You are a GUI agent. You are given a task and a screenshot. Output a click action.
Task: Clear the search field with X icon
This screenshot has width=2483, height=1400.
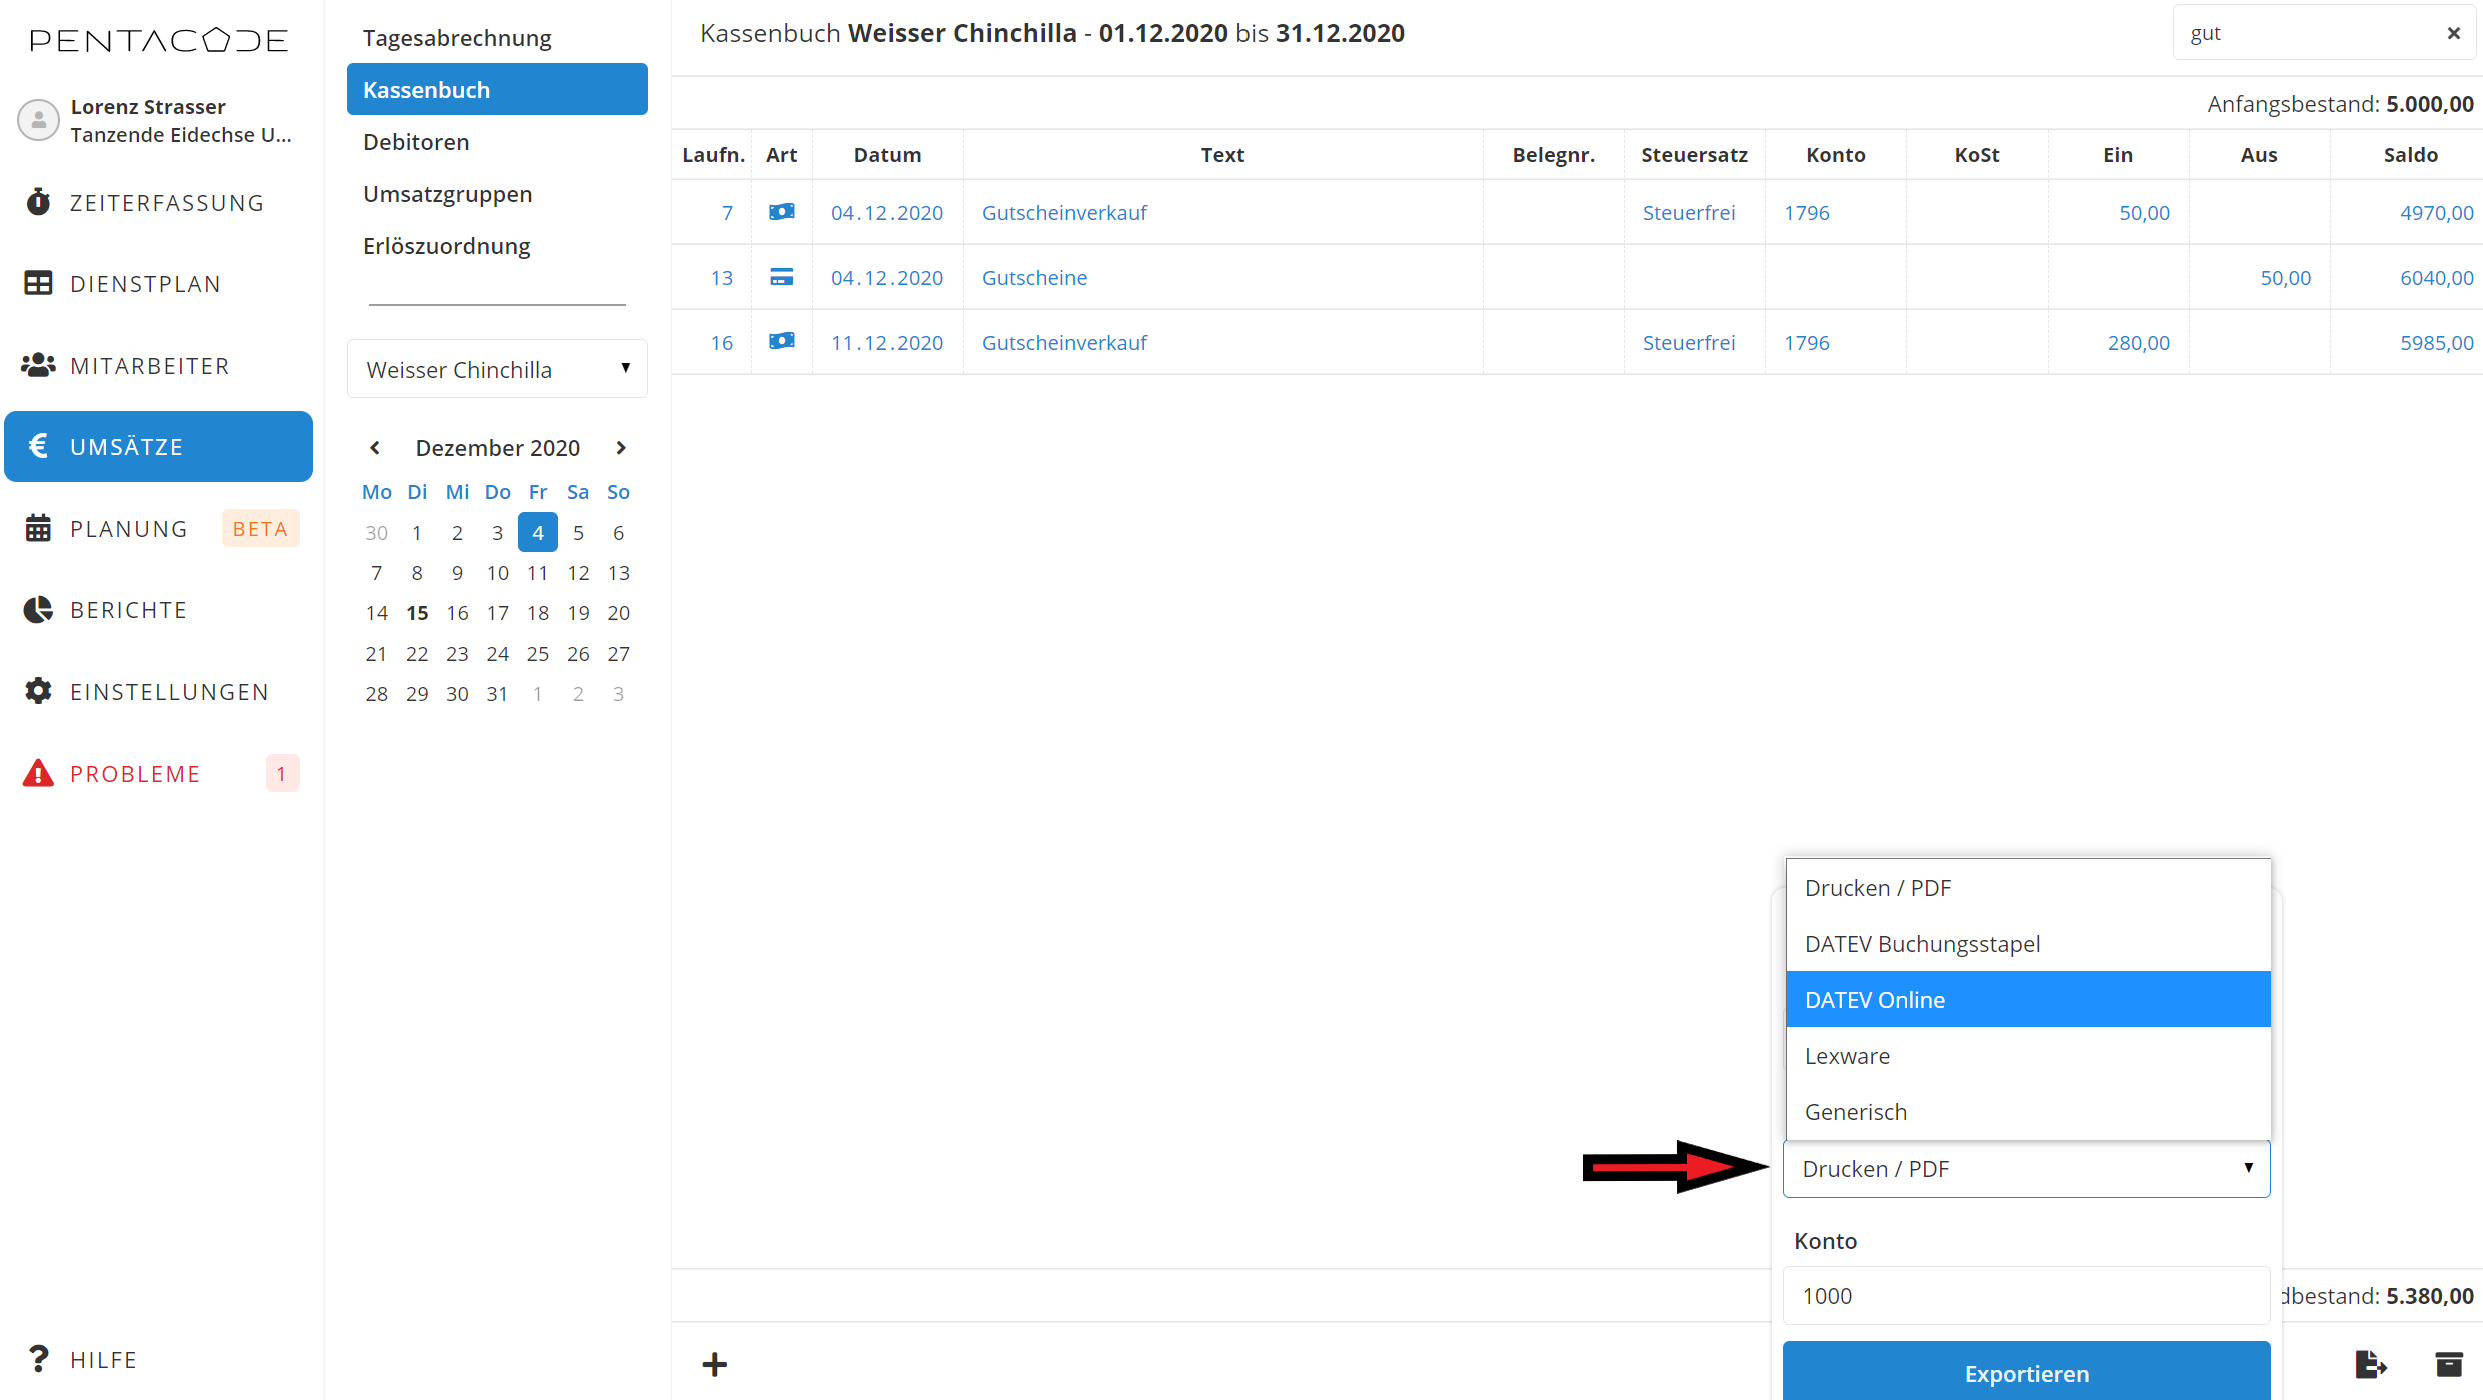2453,33
